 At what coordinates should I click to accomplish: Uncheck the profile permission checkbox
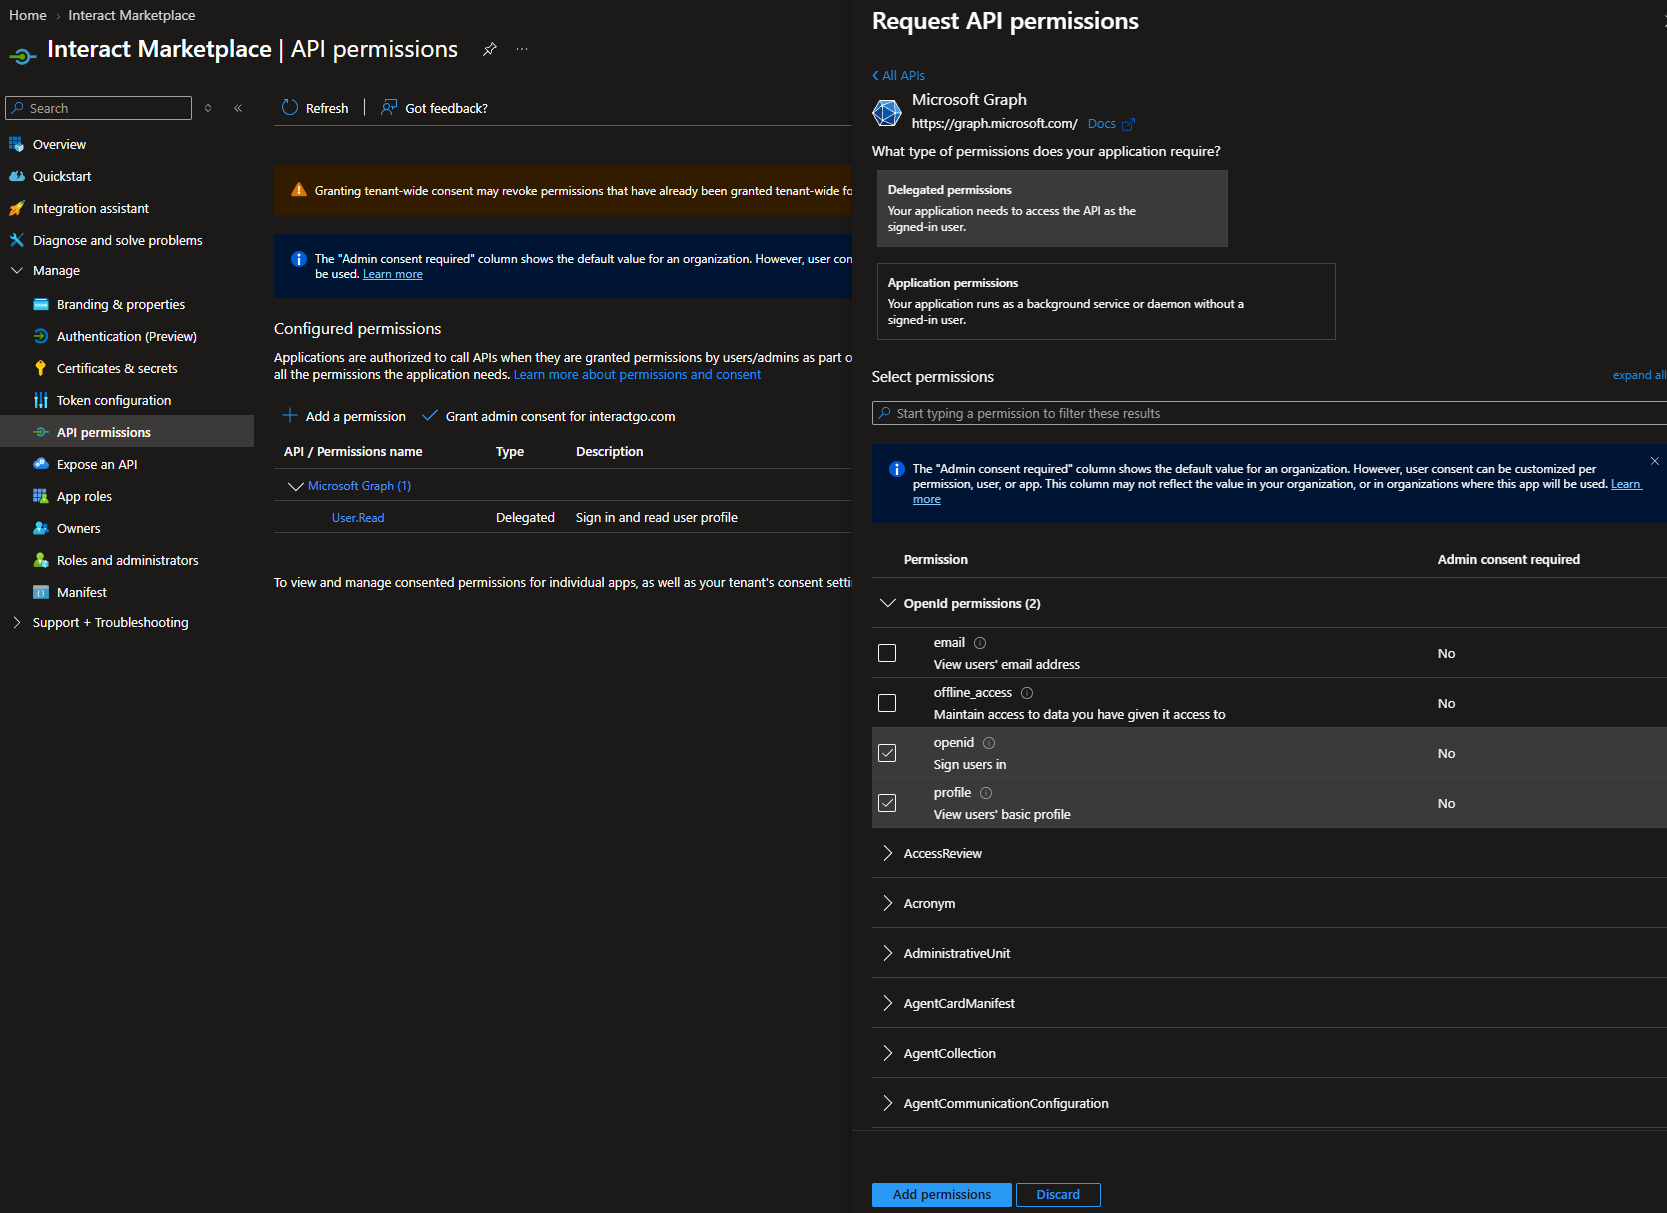(887, 803)
